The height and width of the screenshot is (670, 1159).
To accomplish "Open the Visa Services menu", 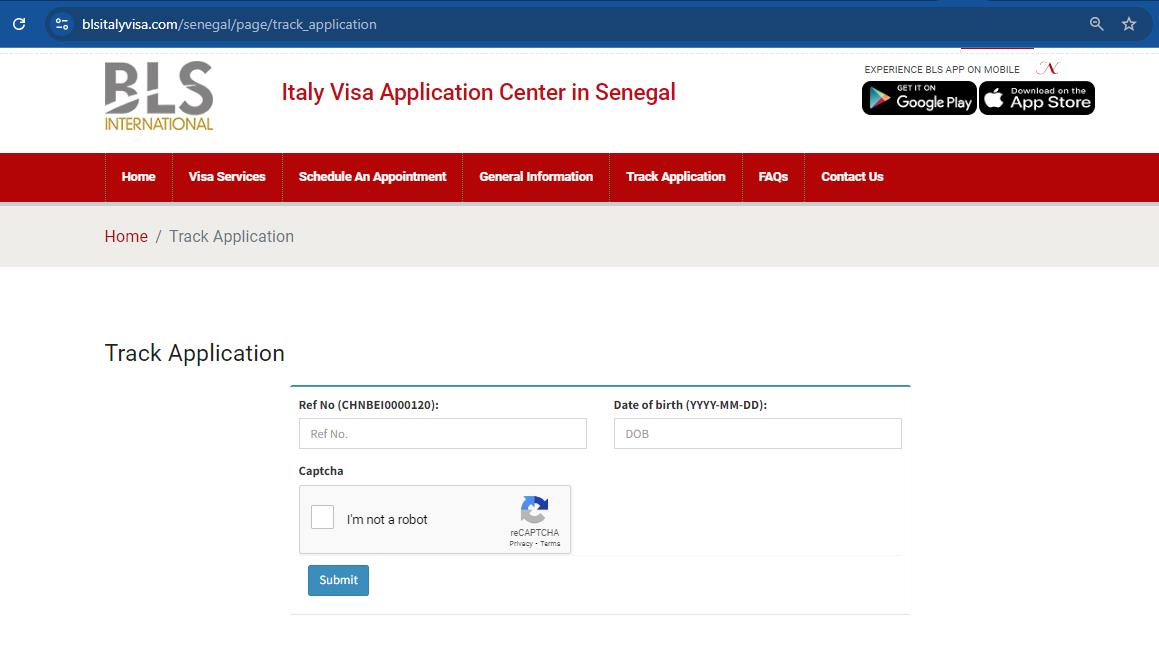I will [x=227, y=177].
